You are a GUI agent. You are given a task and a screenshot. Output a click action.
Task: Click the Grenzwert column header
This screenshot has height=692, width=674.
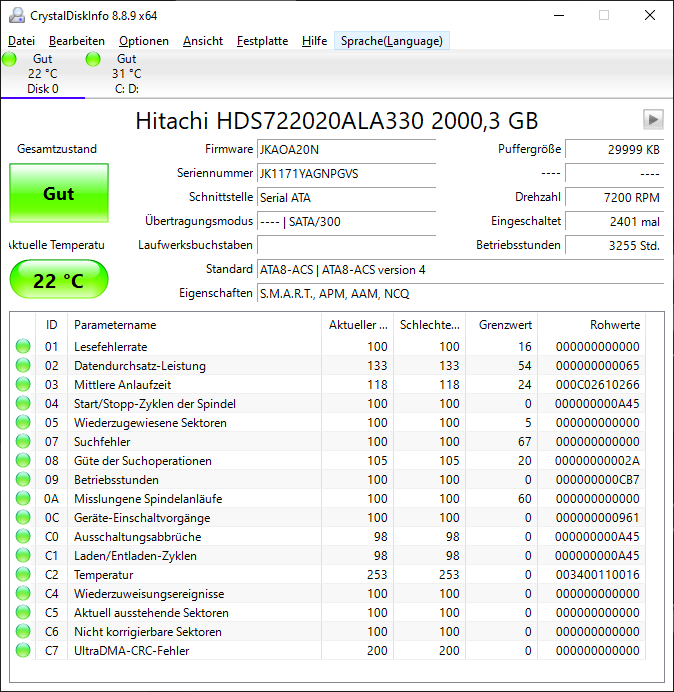(x=501, y=325)
